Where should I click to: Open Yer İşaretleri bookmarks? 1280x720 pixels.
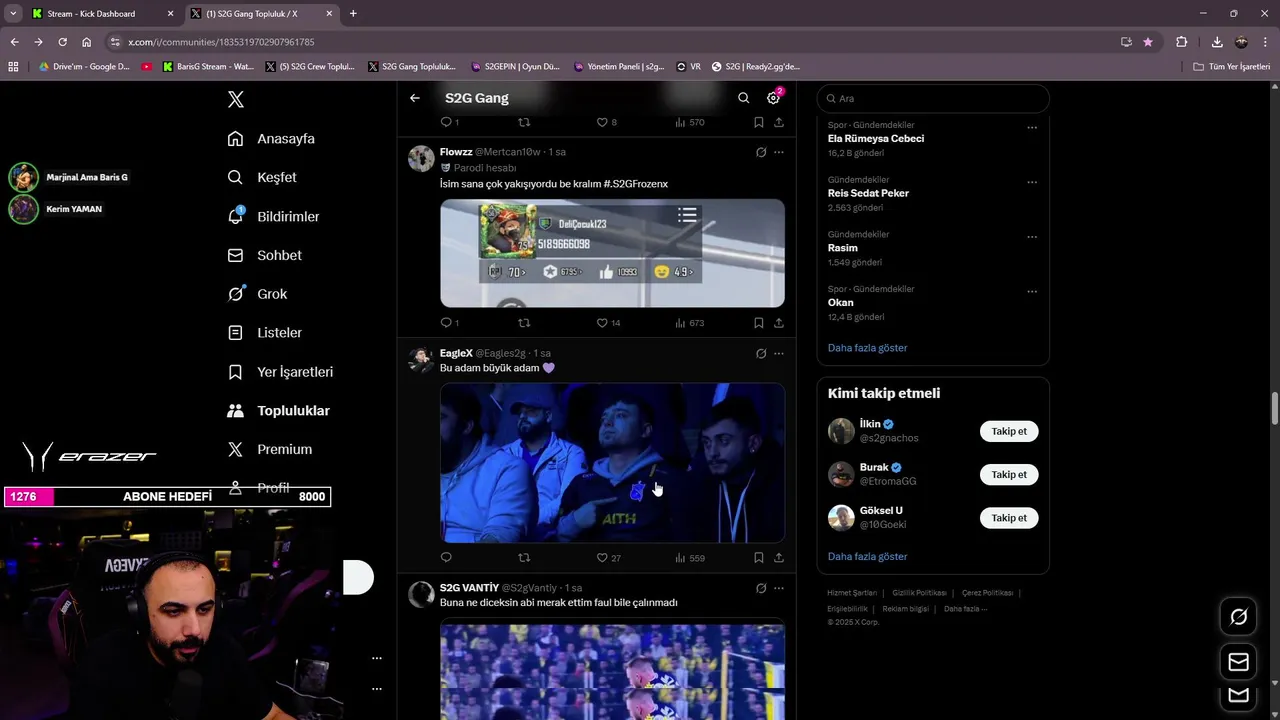coord(280,372)
